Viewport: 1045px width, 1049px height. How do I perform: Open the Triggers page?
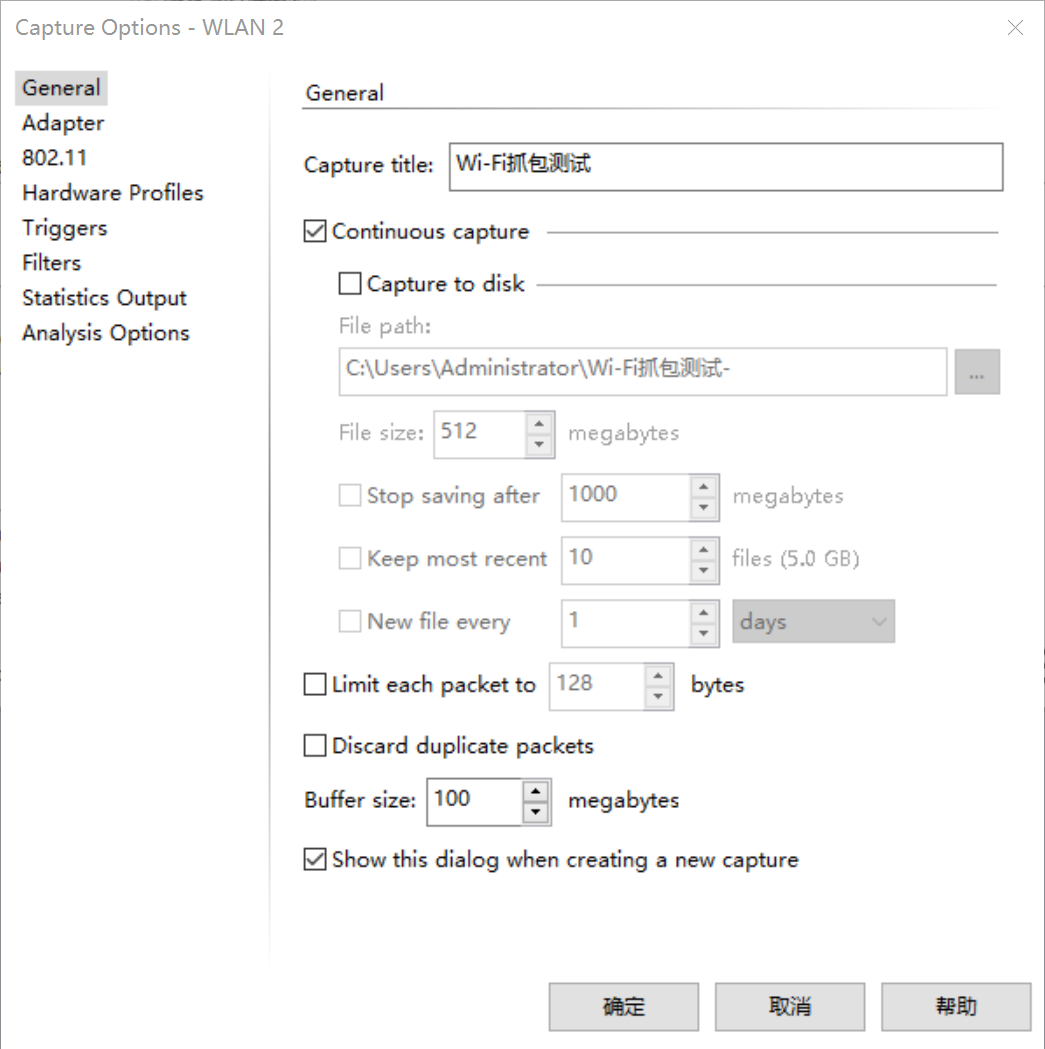64,227
